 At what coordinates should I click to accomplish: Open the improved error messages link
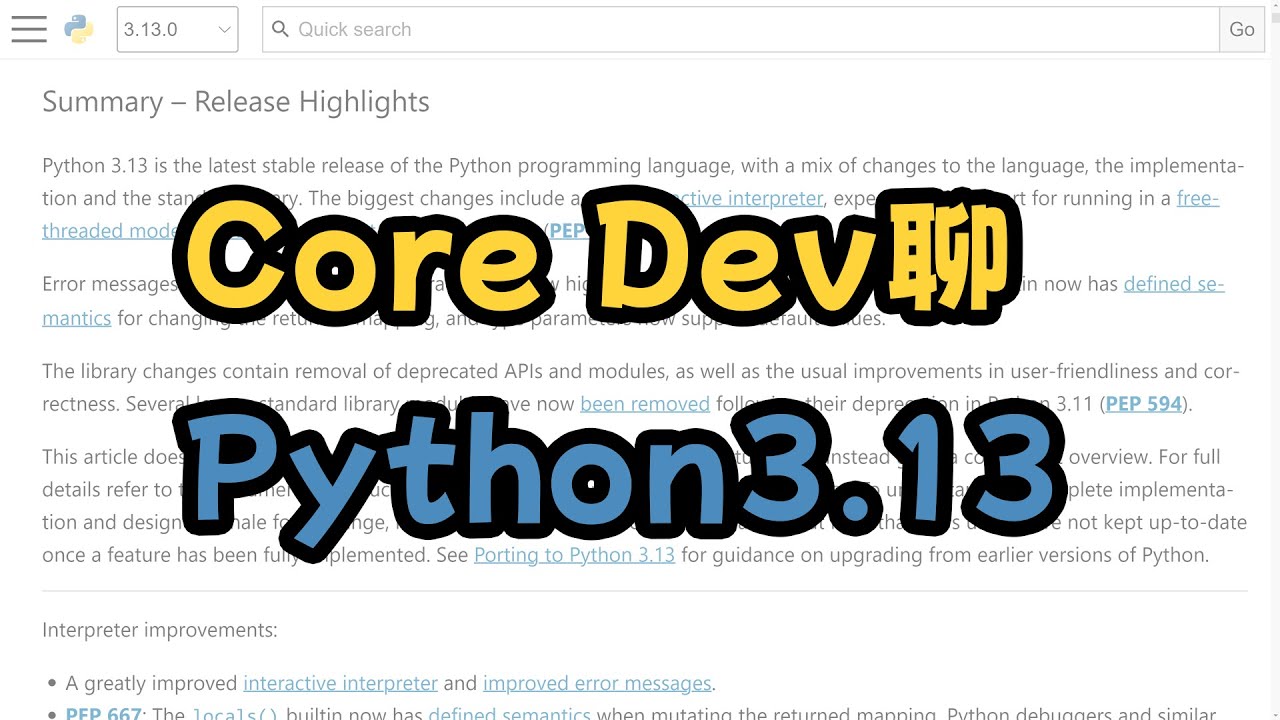[597, 683]
